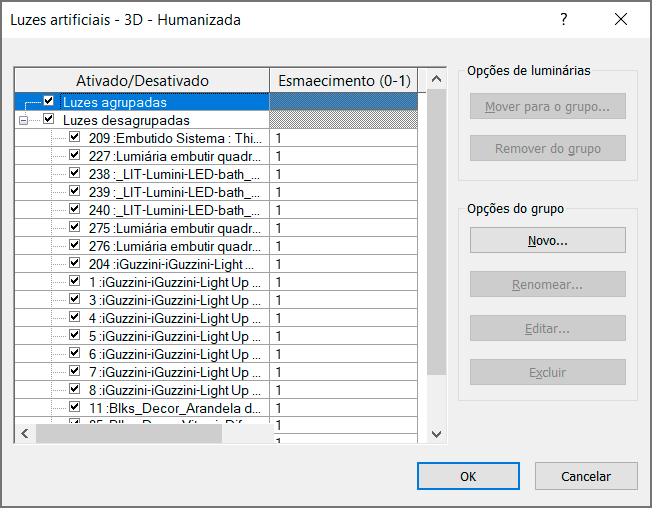Toggle Luzes agrupadas checkbox
Screen dimensions: 652x508
(49, 101)
